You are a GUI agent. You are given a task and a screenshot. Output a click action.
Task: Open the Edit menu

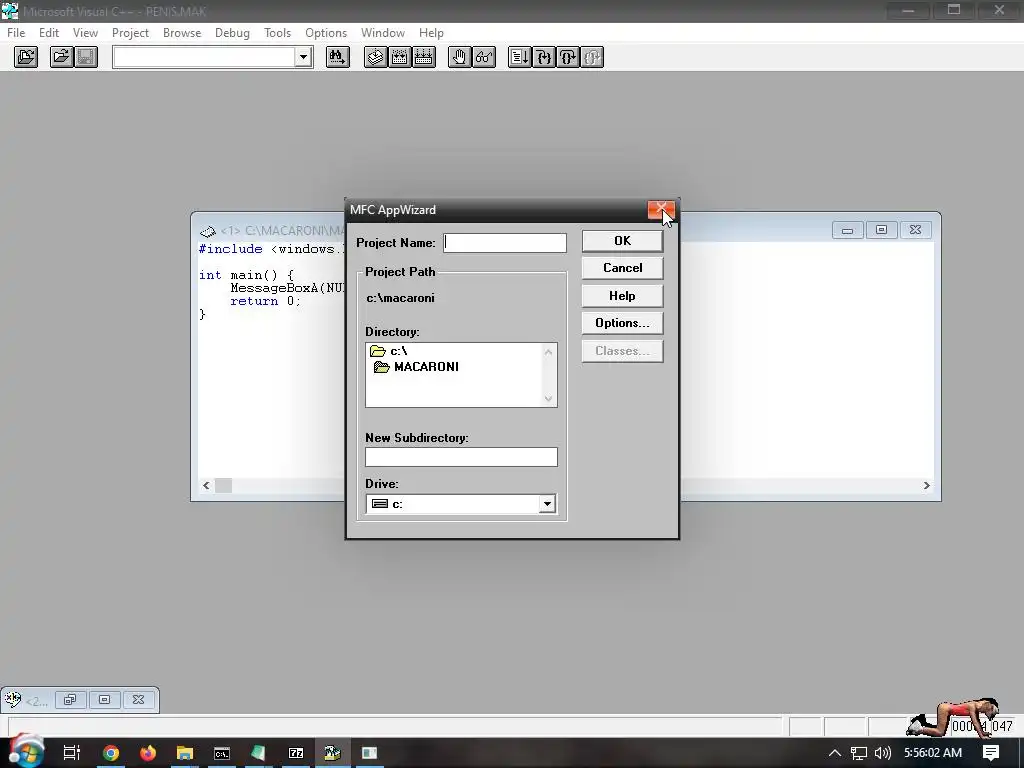coord(49,33)
